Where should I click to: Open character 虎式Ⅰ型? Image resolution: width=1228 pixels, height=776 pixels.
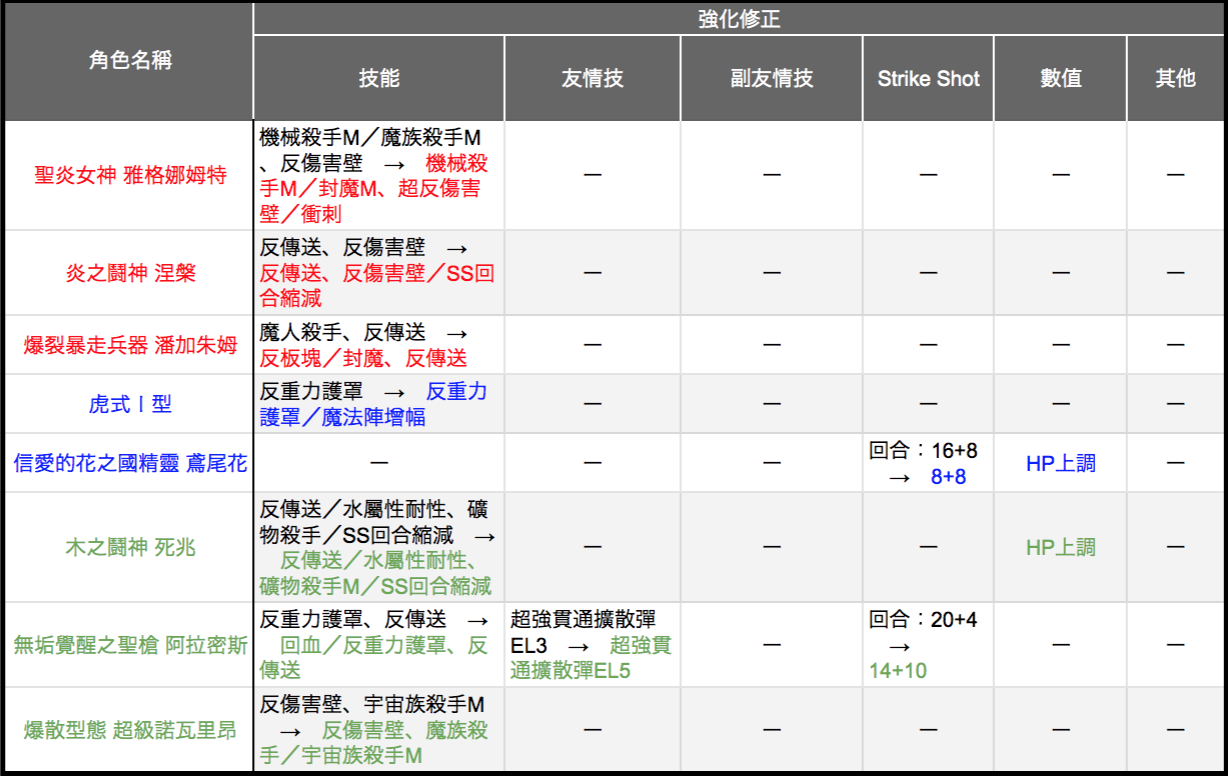click(x=130, y=404)
